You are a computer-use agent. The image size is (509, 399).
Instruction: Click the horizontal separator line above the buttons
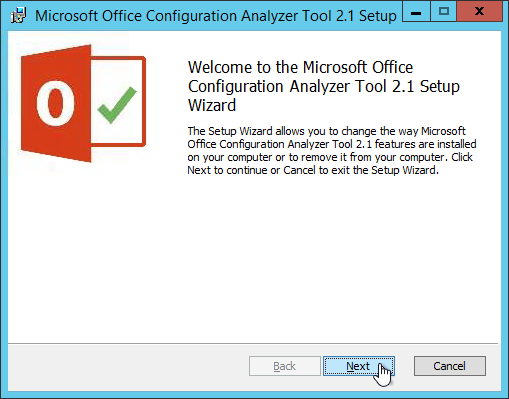pyautogui.click(x=253, y=343)
